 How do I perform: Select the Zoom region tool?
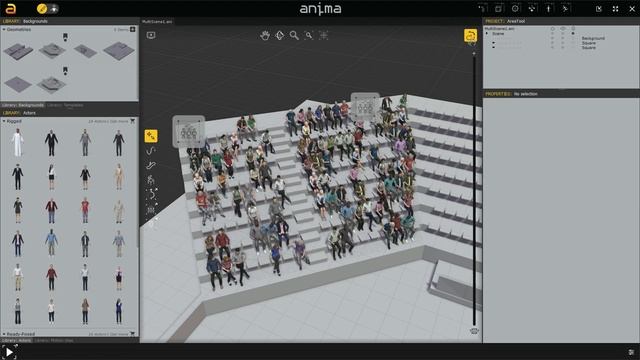coord(309,36)
